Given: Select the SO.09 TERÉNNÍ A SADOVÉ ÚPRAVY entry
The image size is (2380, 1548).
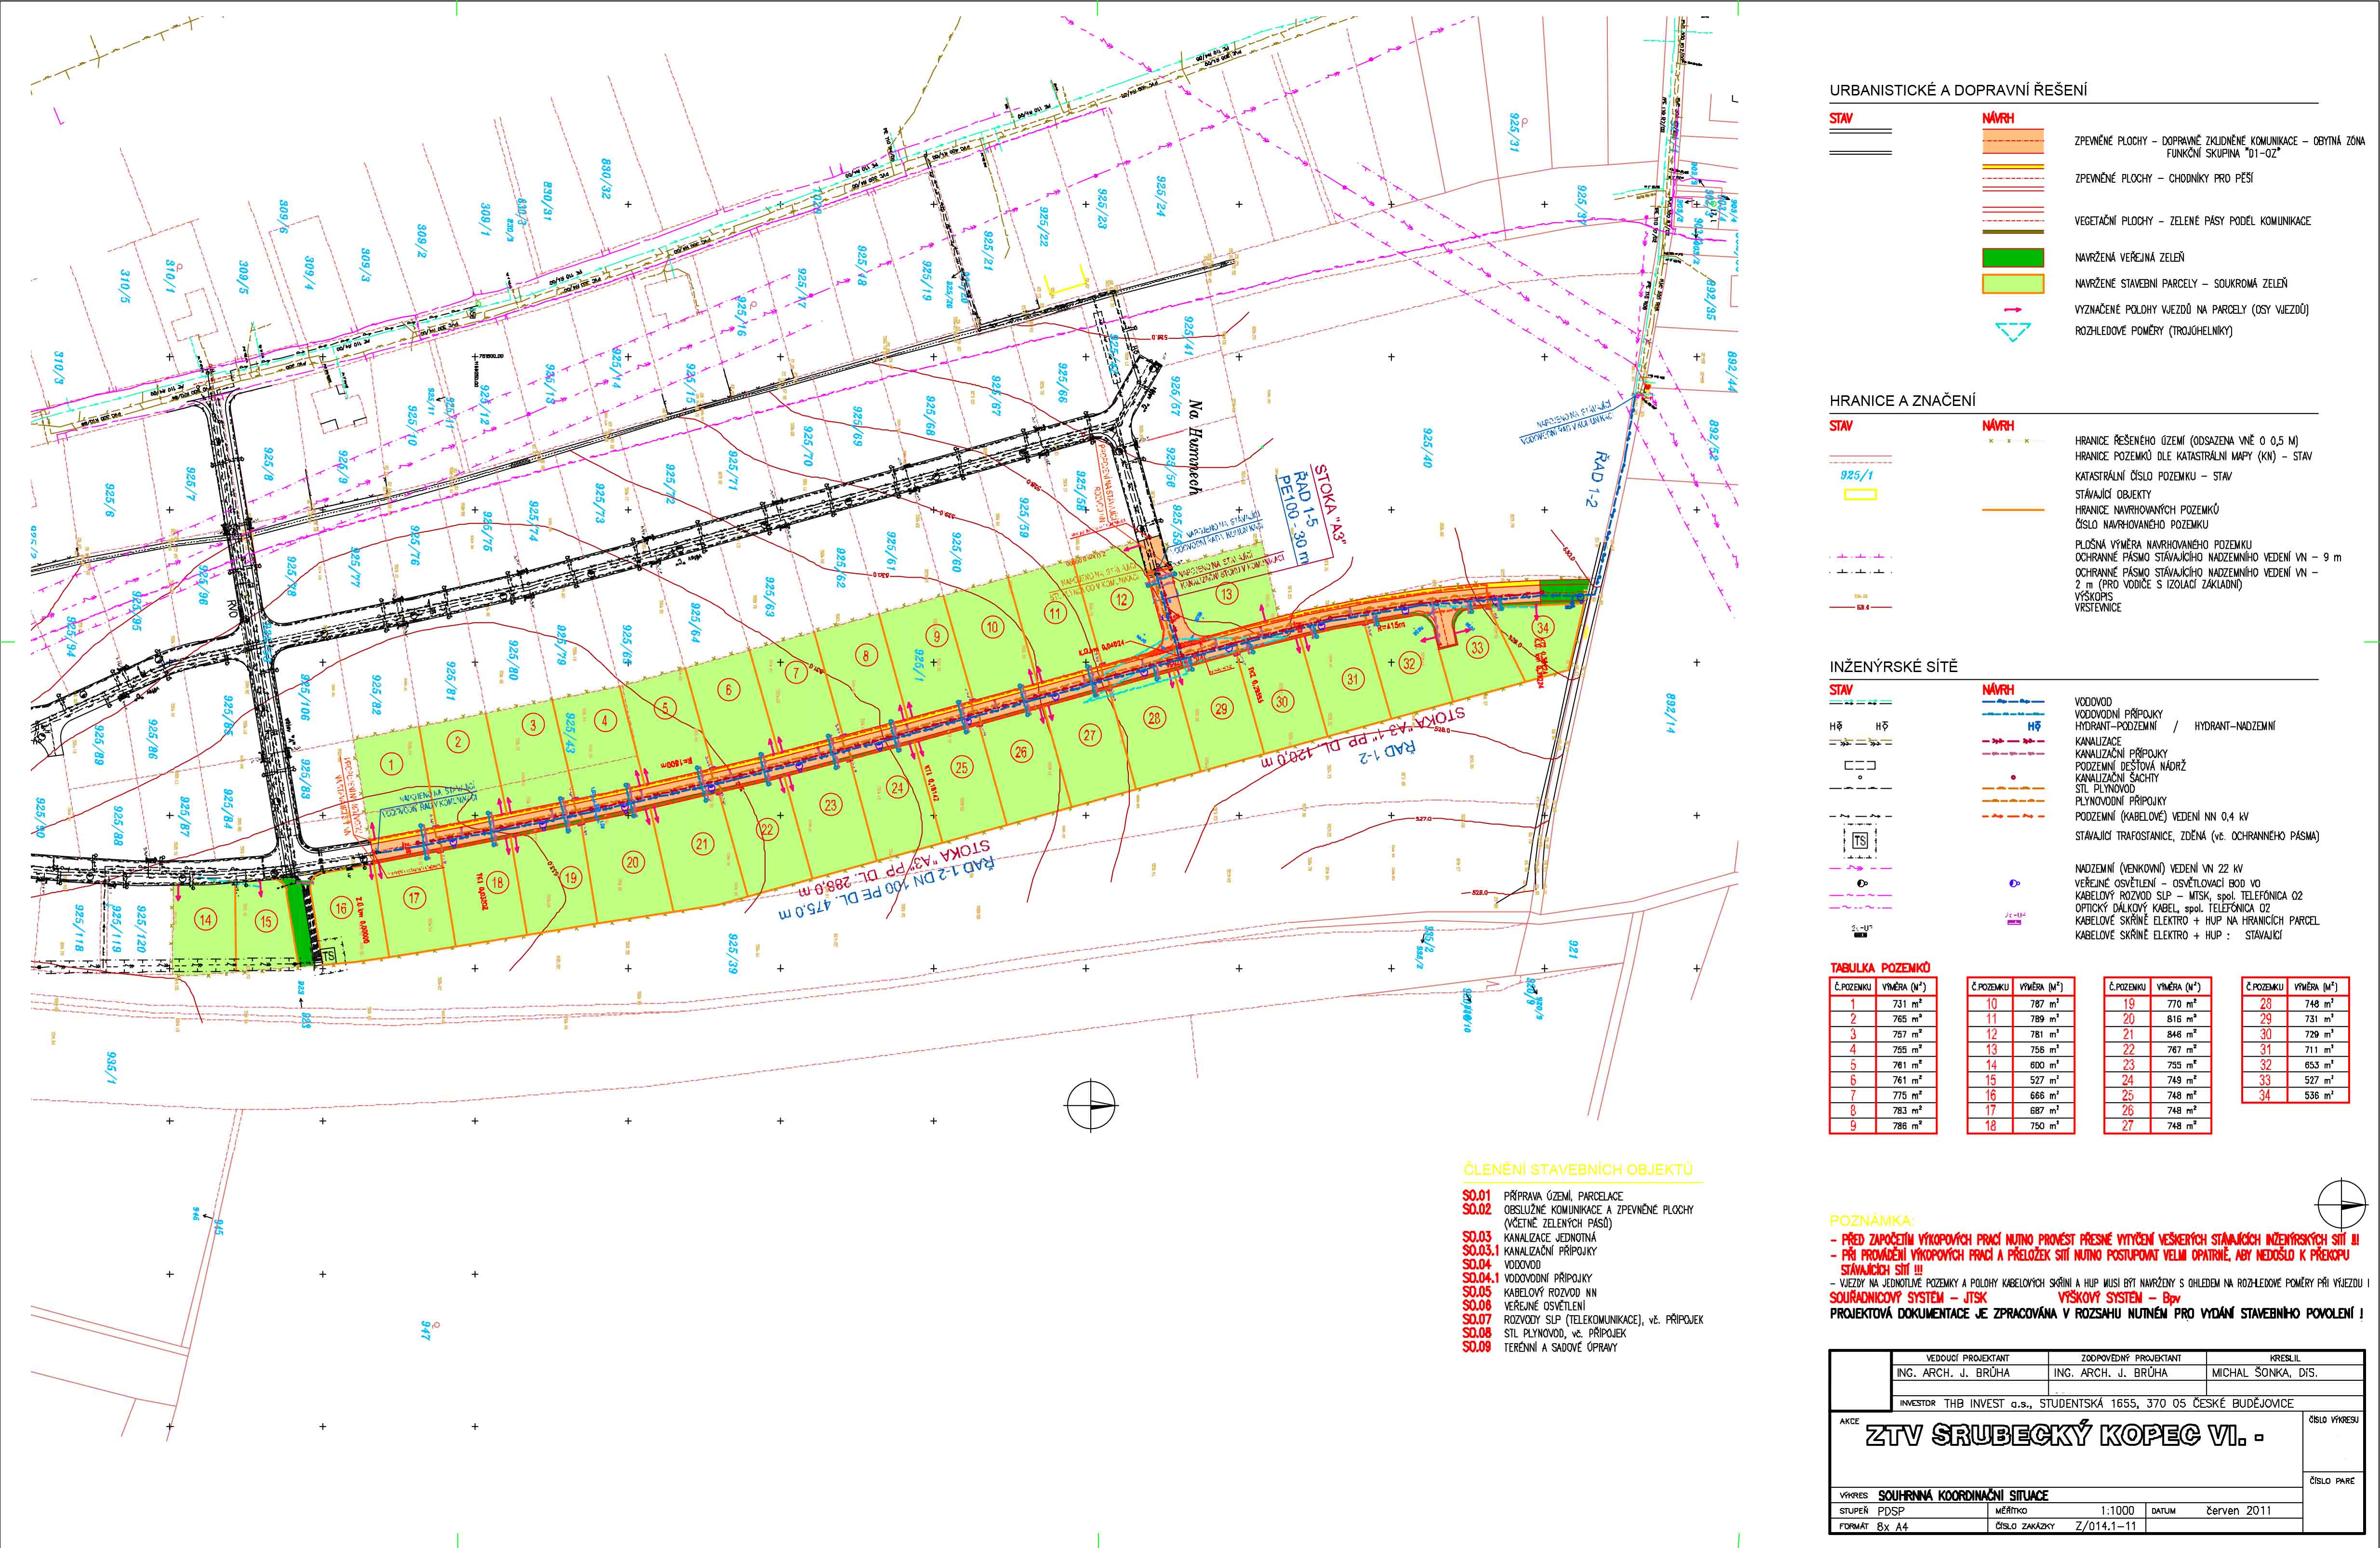Looking at the screenshot, I should pos(1554,1347).
